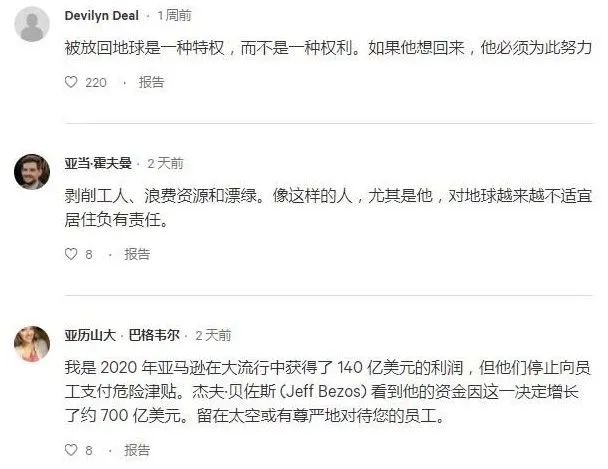The height and width of the screenshot is (469, 608).
Task: Open 亚当·霍夫曼's profile photo
Action: click(x=32, y=172)
